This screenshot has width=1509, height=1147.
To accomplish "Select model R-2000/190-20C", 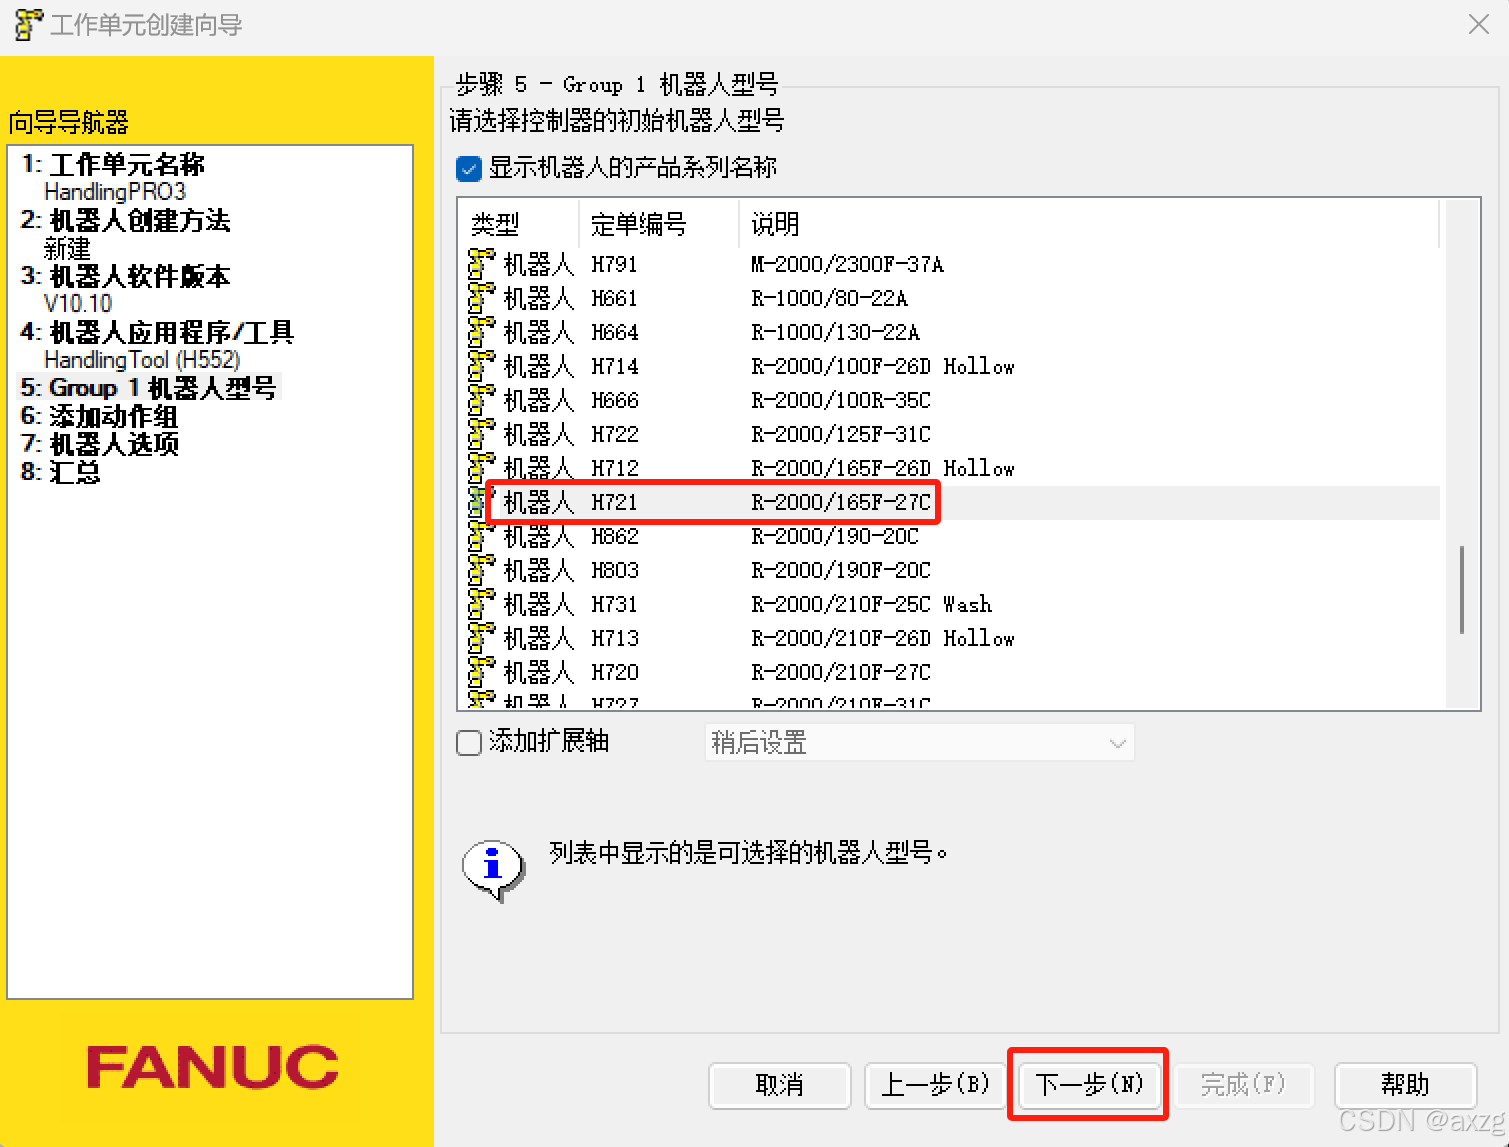I will (x=835, y=536).
